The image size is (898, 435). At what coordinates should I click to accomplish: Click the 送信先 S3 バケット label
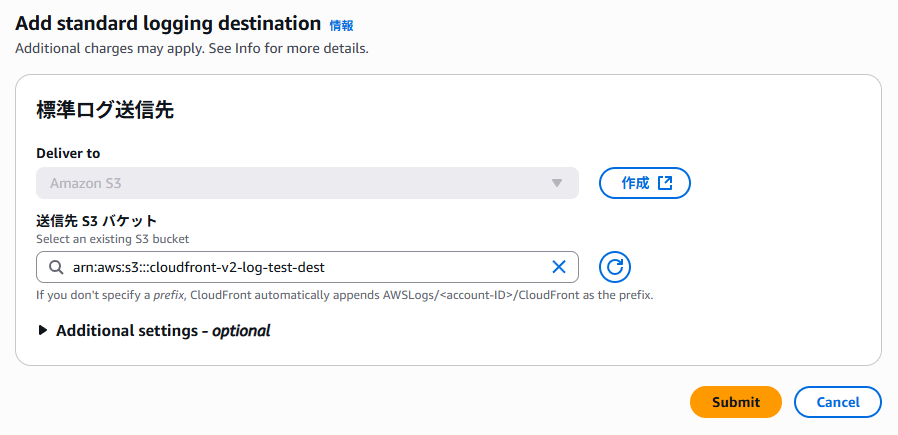click(96, 221)
